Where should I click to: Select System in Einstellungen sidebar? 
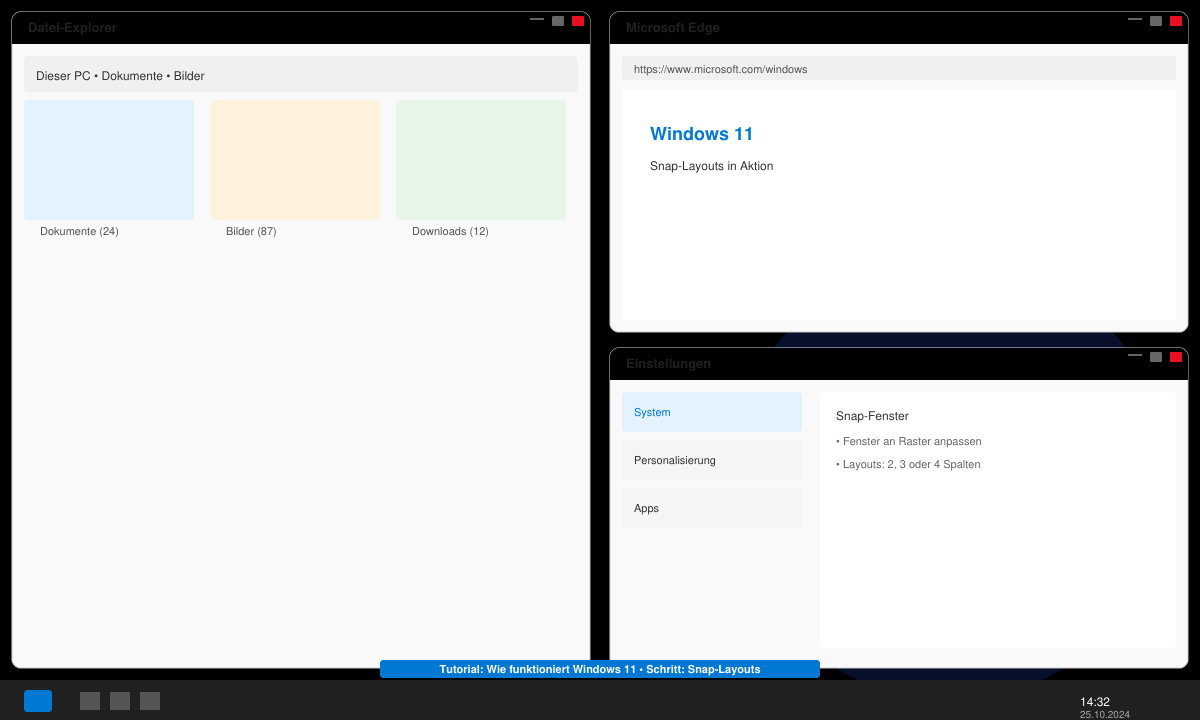[712, 412]
